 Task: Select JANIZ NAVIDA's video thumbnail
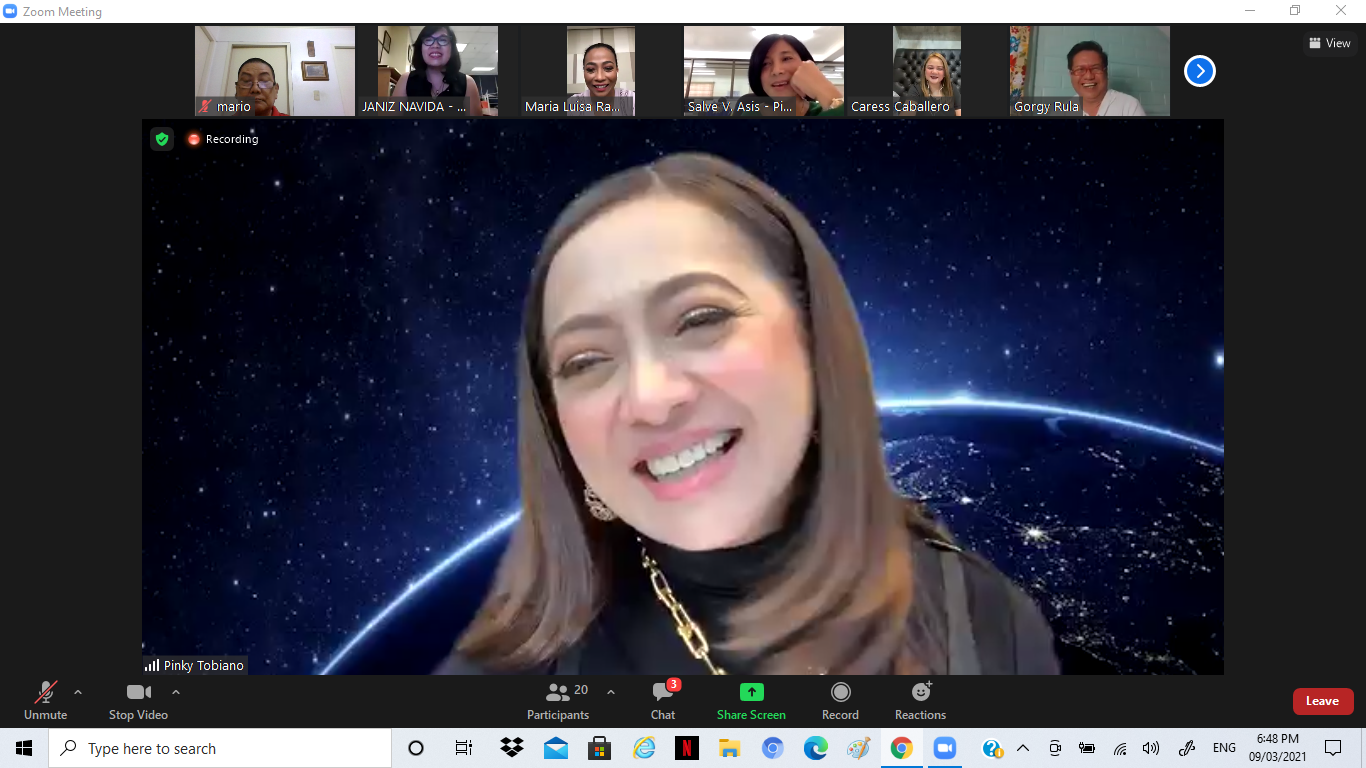437,71
